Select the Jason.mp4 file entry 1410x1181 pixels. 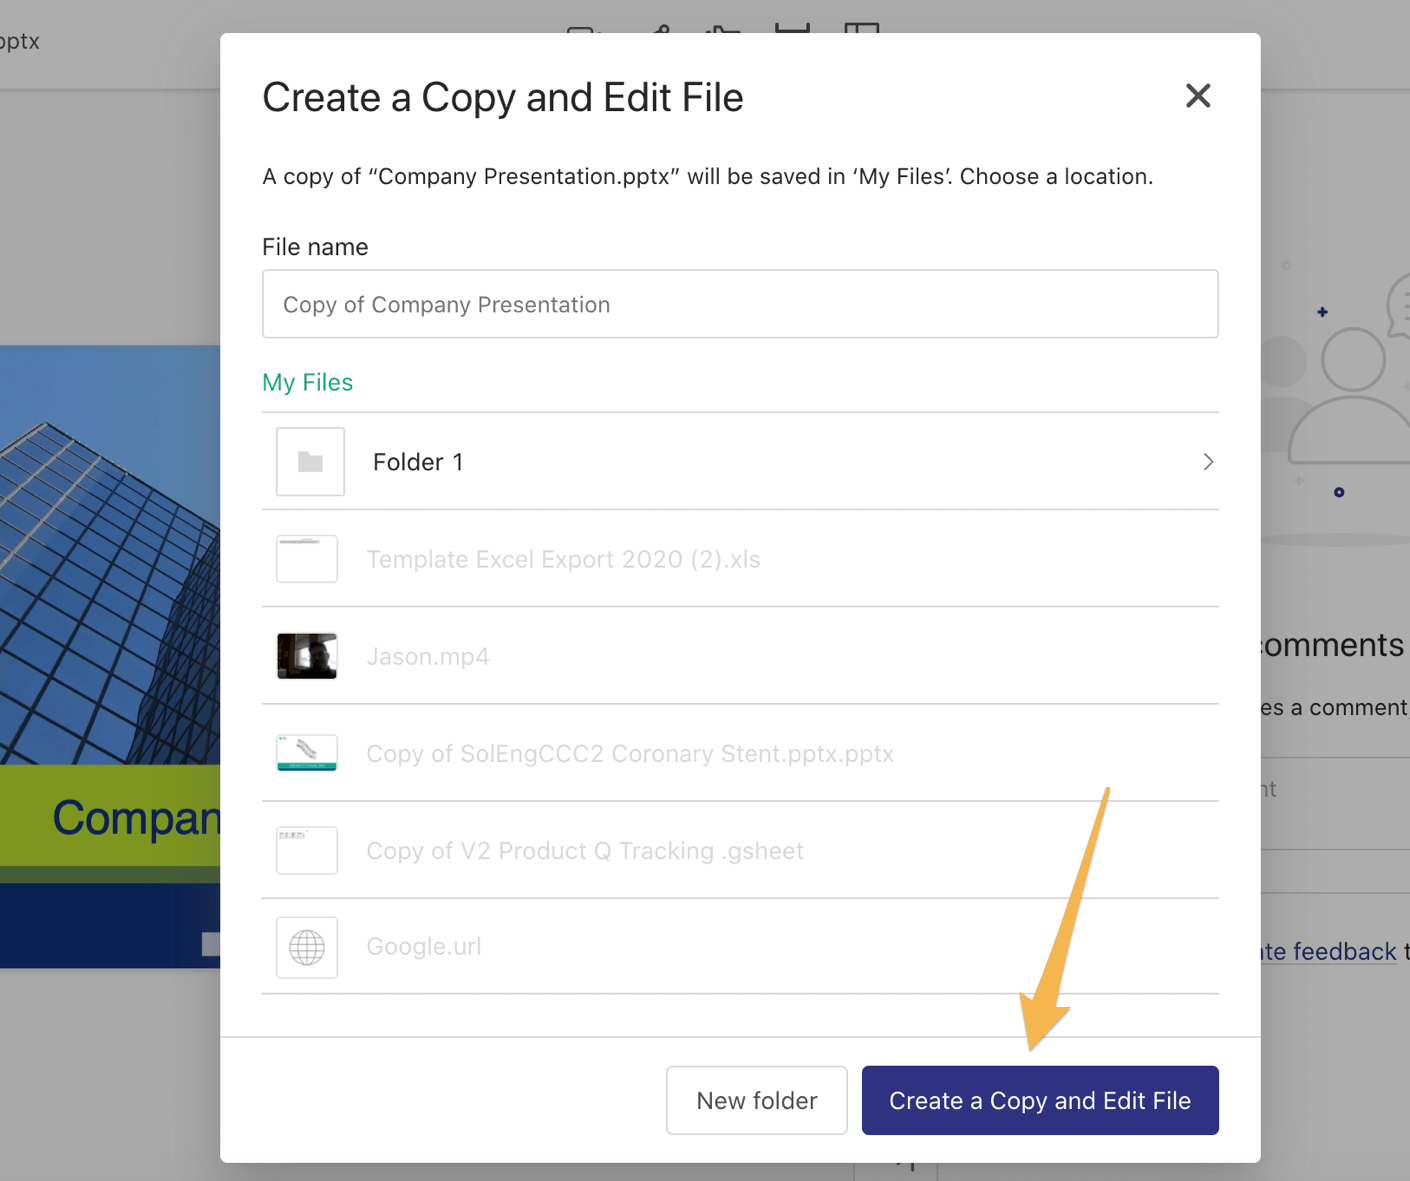428,656
